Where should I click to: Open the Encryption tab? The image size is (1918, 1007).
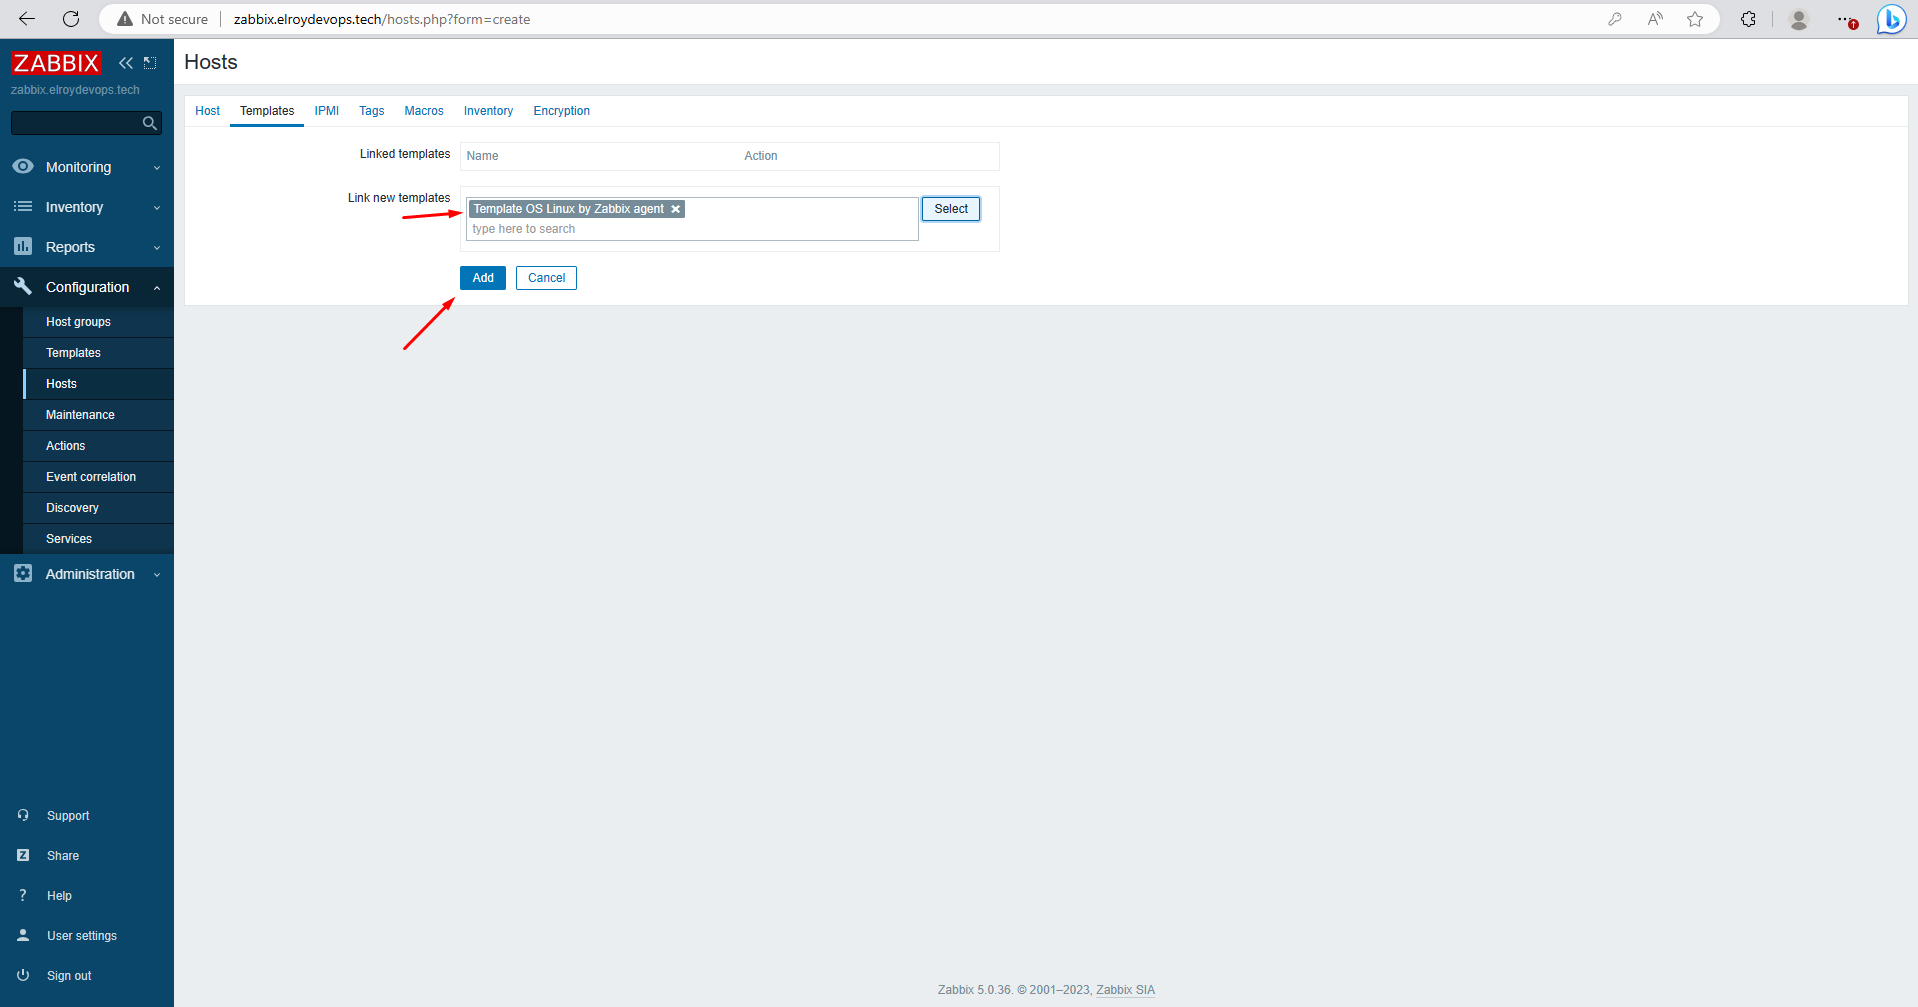tap(561, 111)
